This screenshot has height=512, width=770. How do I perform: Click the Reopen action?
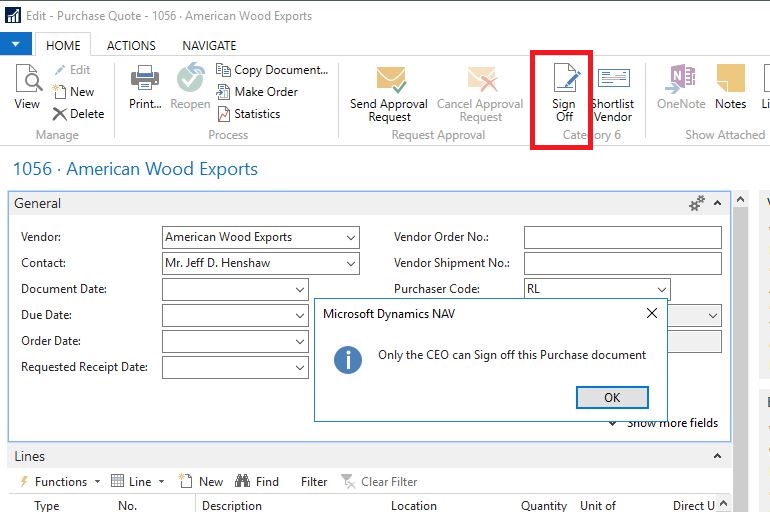191,87
